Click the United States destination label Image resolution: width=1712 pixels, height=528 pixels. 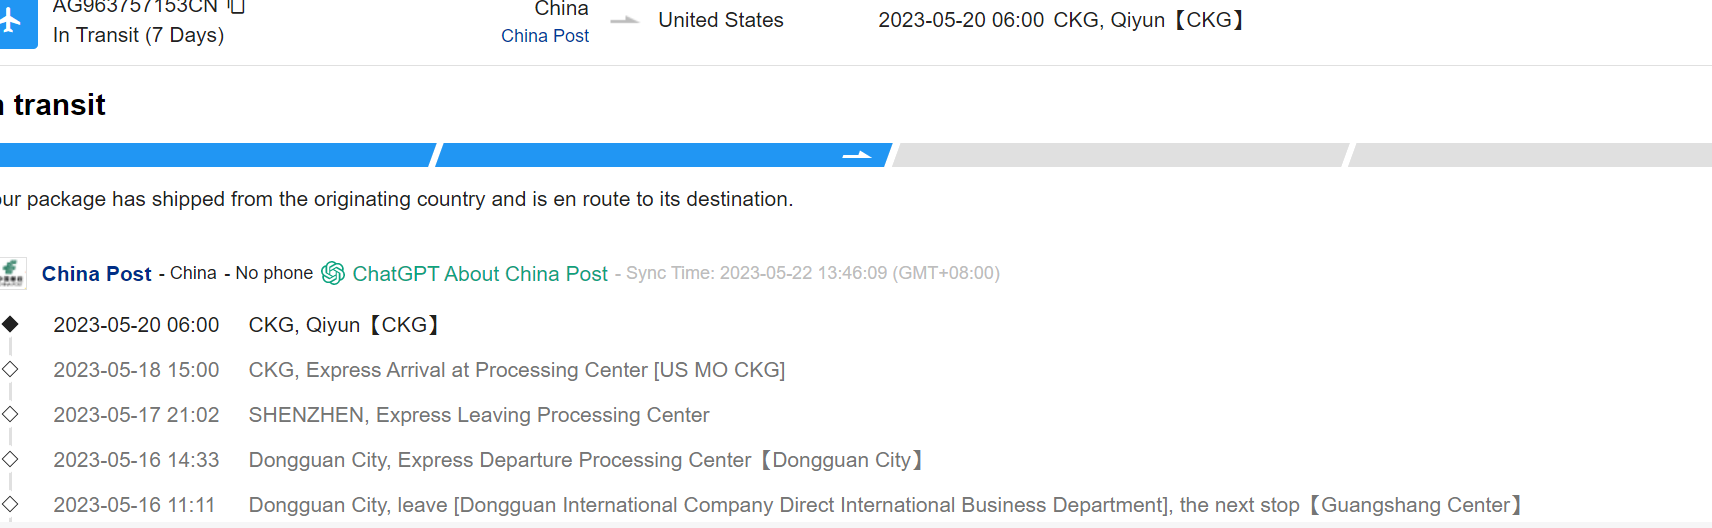click(721, 20)
